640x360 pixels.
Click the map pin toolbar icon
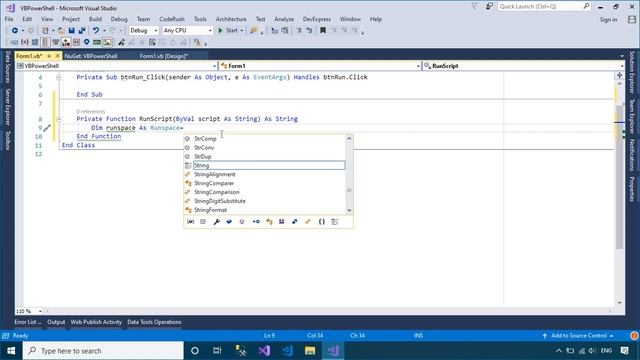pyautogui.click(x=87, y=42)
